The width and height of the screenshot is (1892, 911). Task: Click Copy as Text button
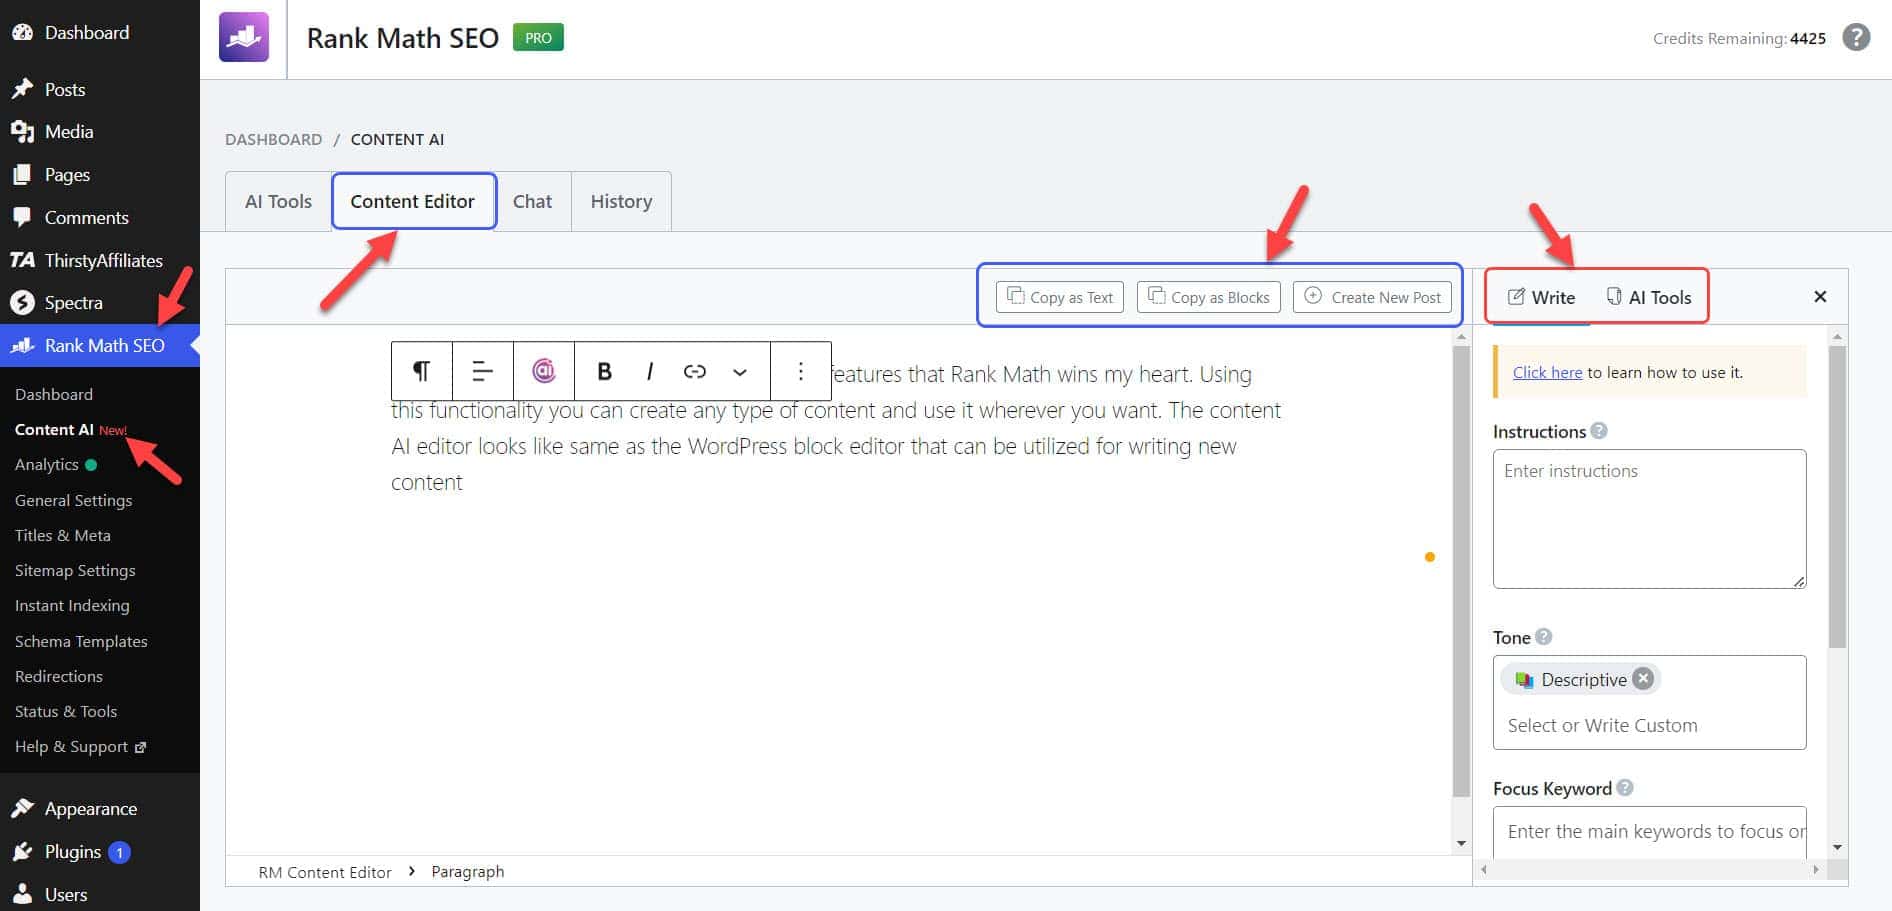click(1060, 297)
